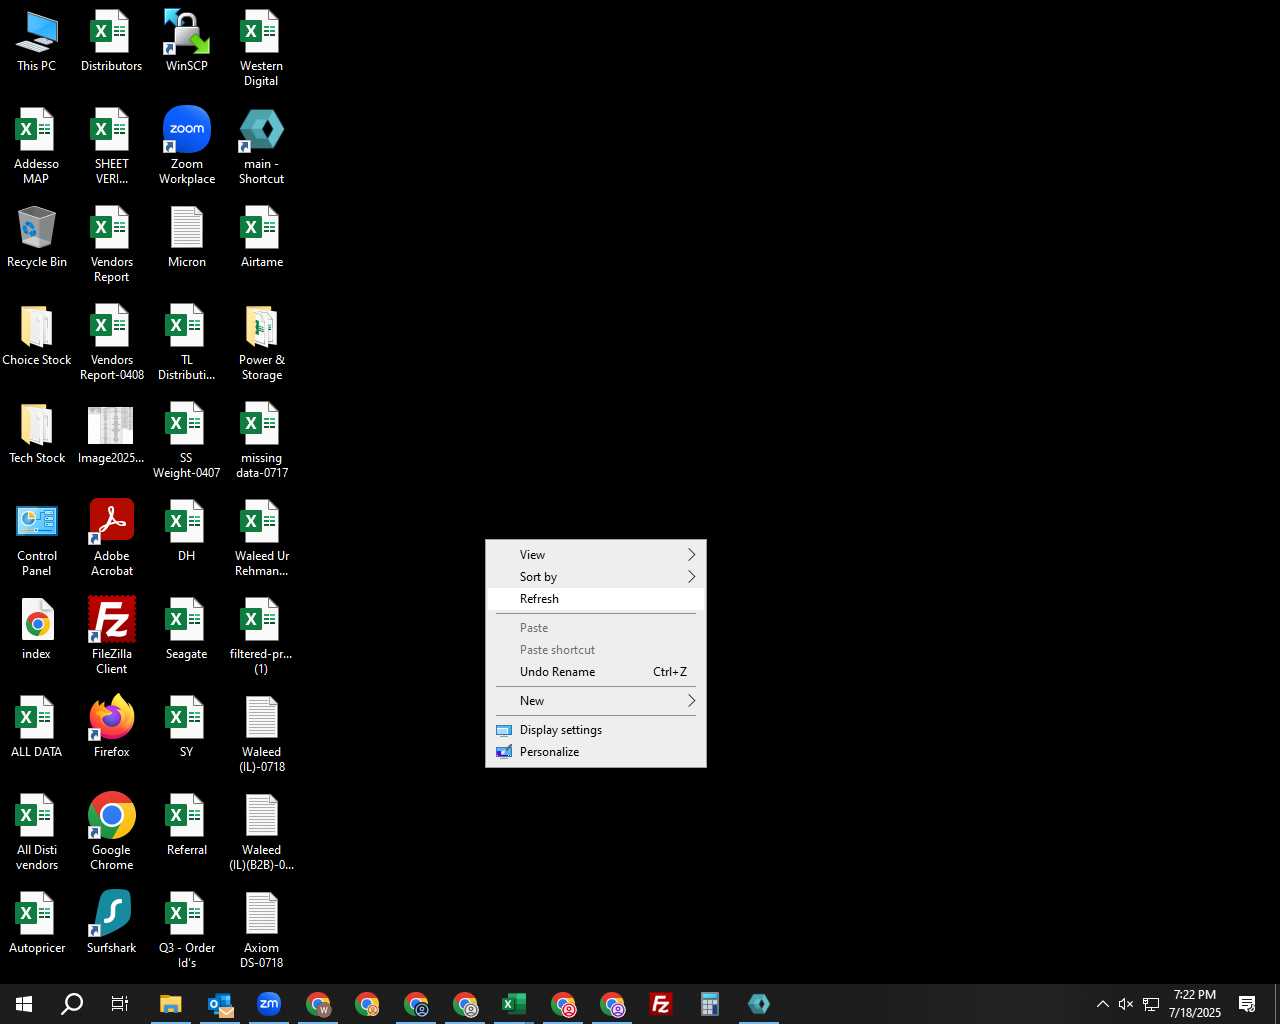The width and height of the screenshot is (1280, 1024).
Task: Select the Addesso MAP spreadsheet icon
Action: pyautogui.click(x=37, y=147)
